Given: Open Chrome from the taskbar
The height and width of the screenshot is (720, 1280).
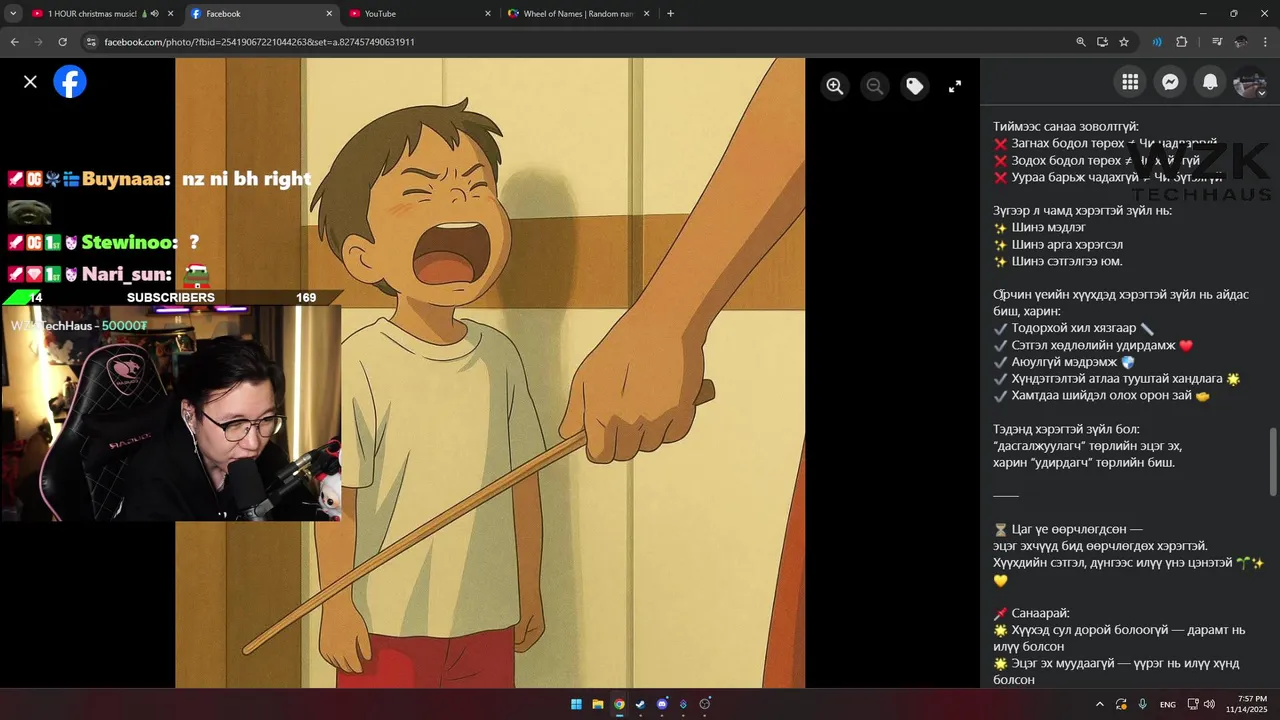Looking at the screenshot, I should click(x=619, y=704).
